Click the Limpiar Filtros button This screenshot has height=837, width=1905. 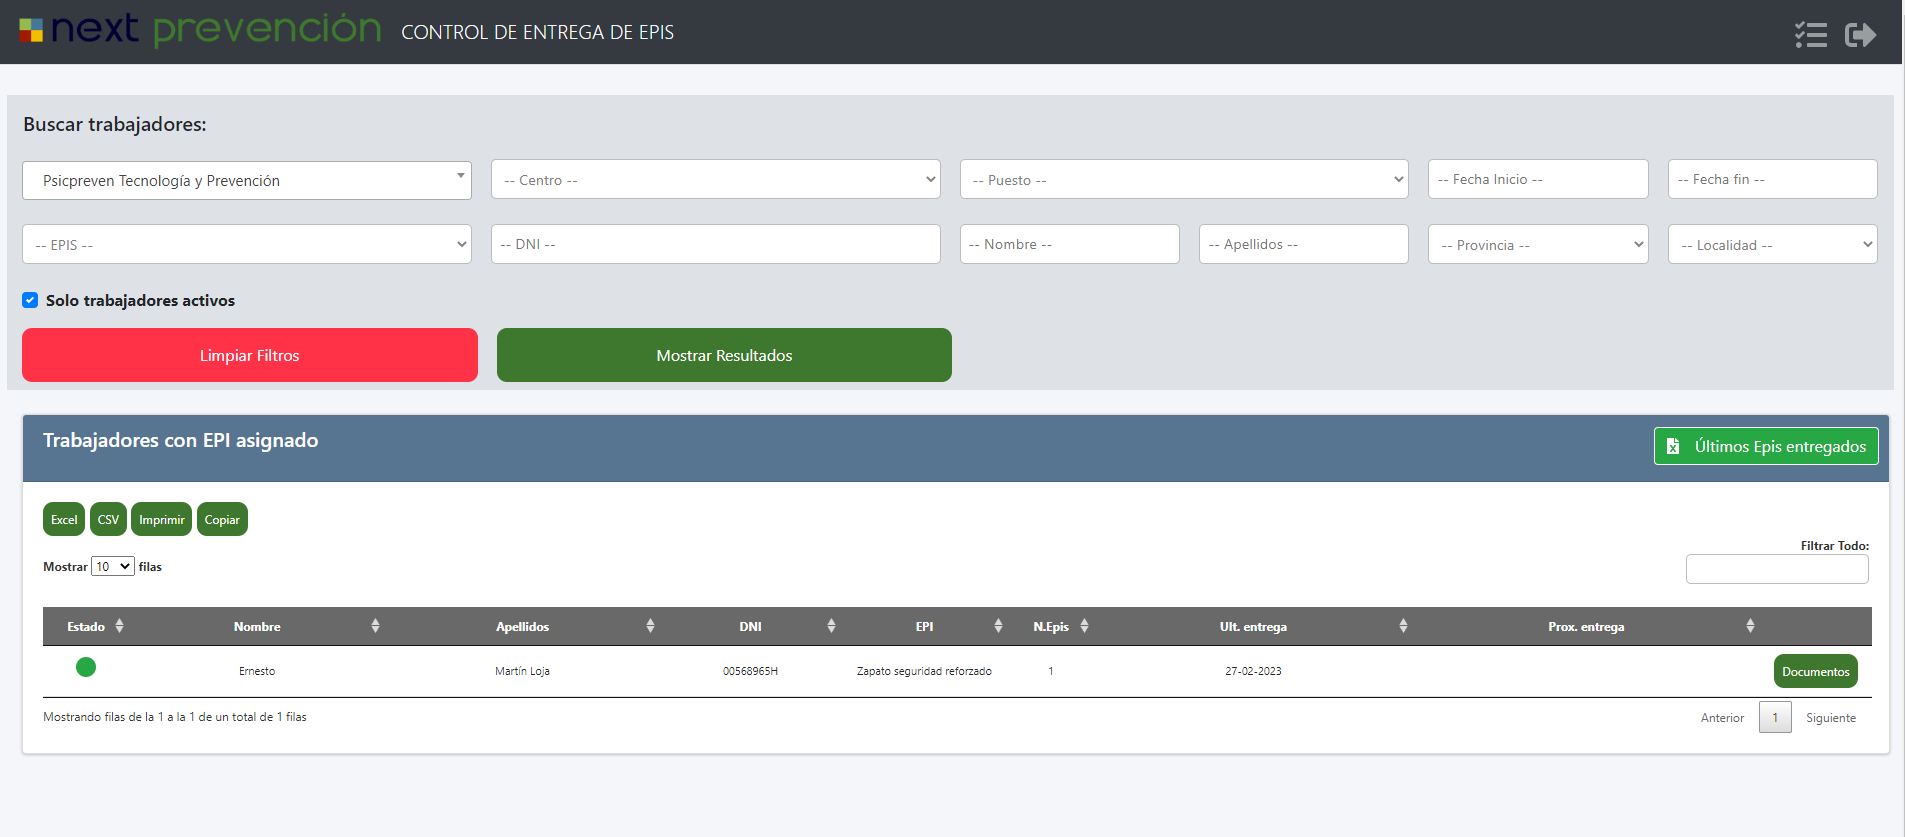click(x=250, y=355)
